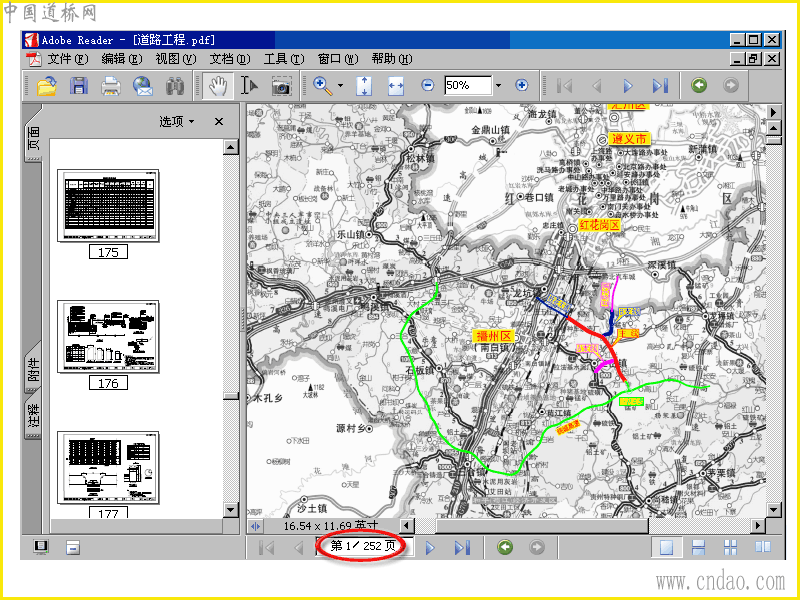Image resolution: width=800 pixels, height=600 pixels.
Task: Click the Fit Page height icon
Action: click(x=364, y=86)
